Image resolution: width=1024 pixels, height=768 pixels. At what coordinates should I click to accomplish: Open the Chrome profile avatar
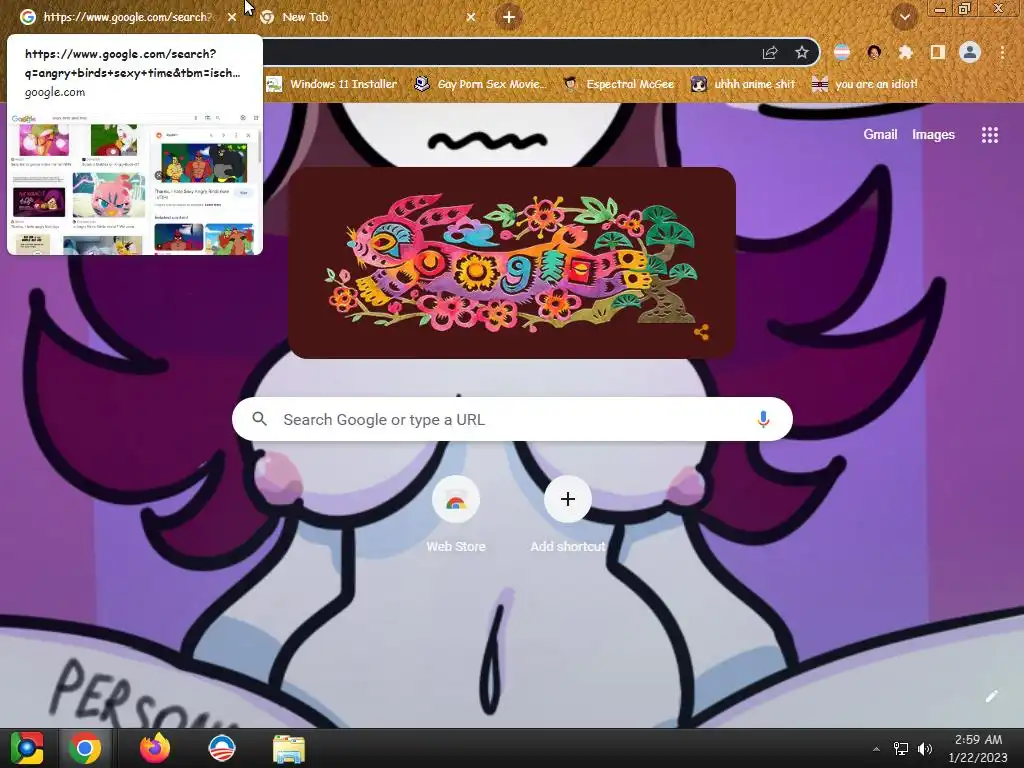coord(970,52)
